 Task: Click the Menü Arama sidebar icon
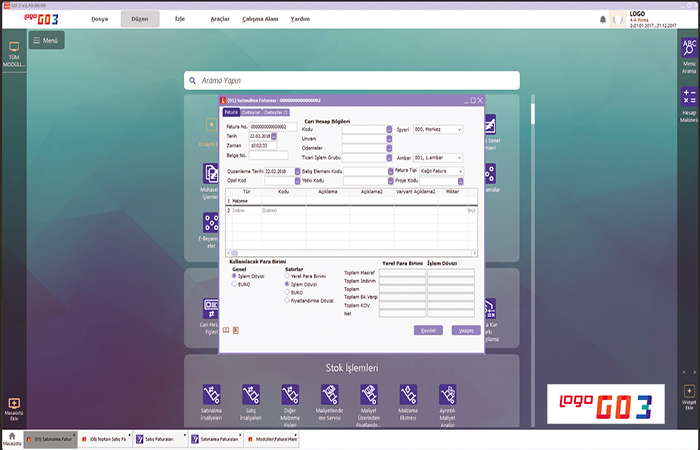tap(688, 49)
